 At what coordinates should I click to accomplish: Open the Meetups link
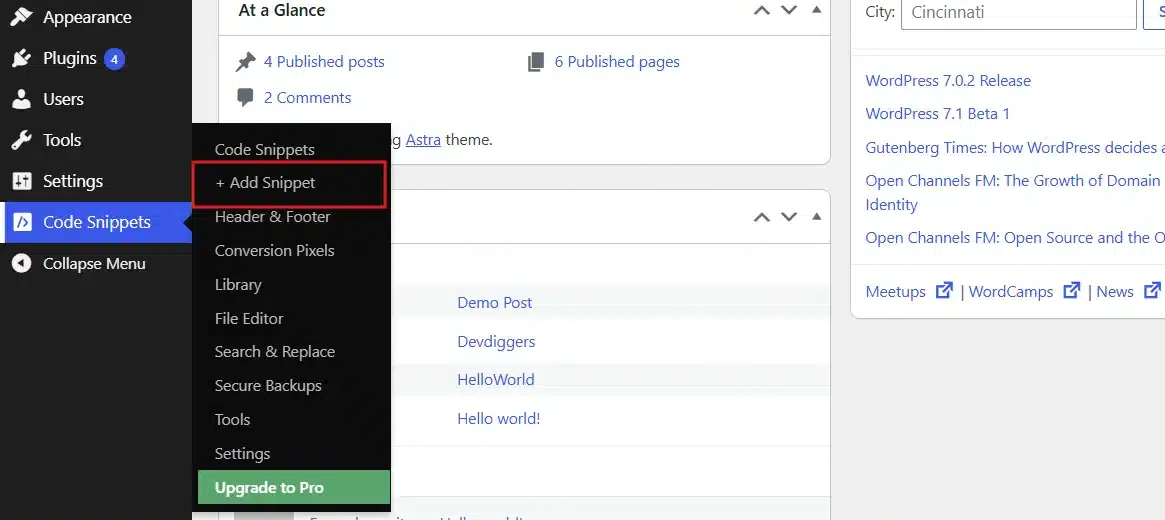click(x=895, y=291)
